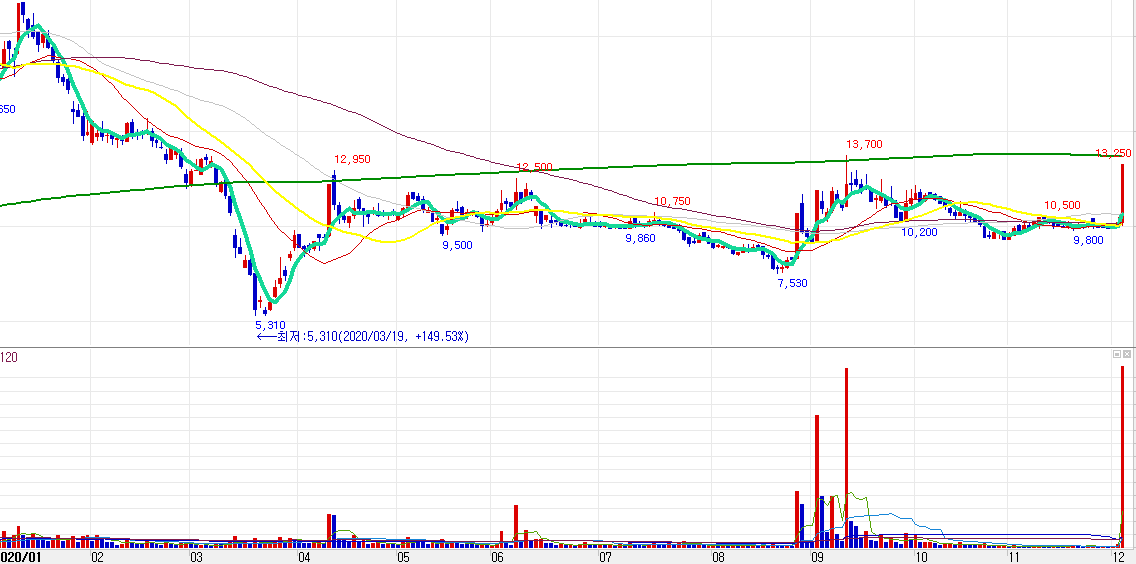Select the 04 month marker on time axis
Screen dimensions: 1136x564
(304, 557)
